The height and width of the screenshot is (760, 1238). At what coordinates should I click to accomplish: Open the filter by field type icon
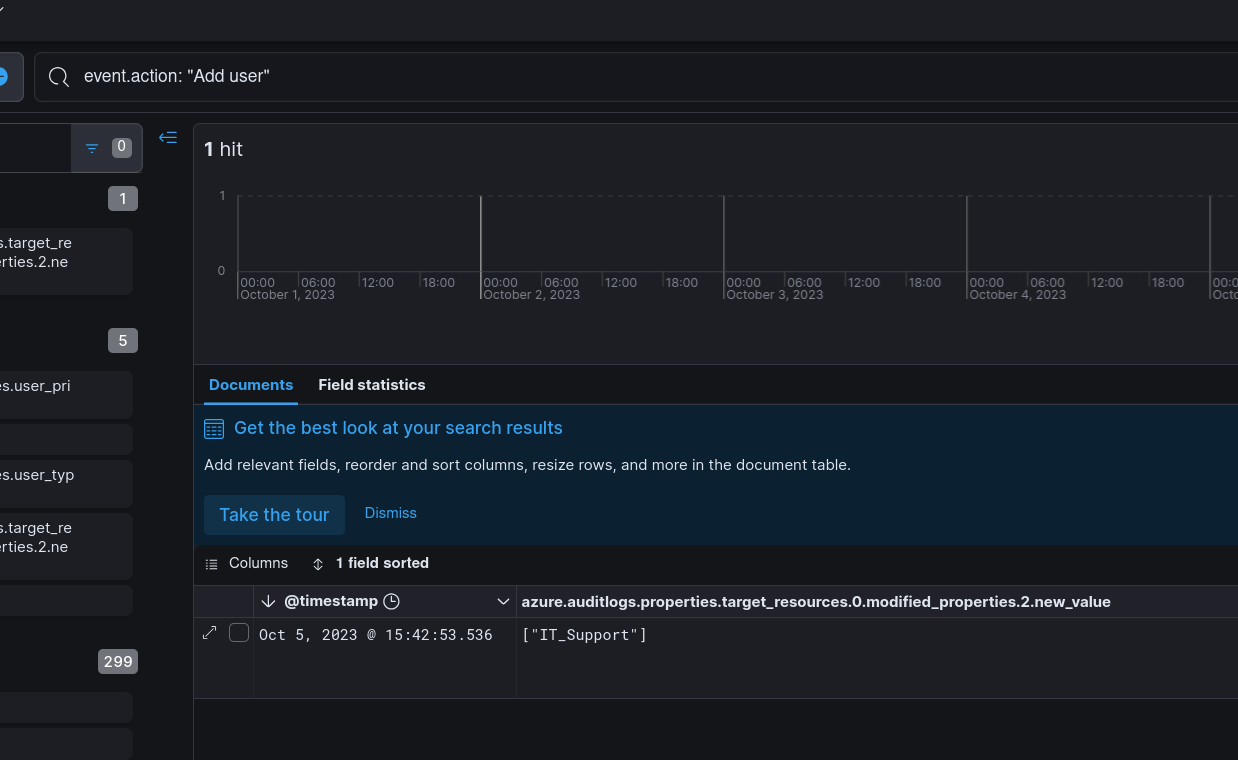click(92, 148)
